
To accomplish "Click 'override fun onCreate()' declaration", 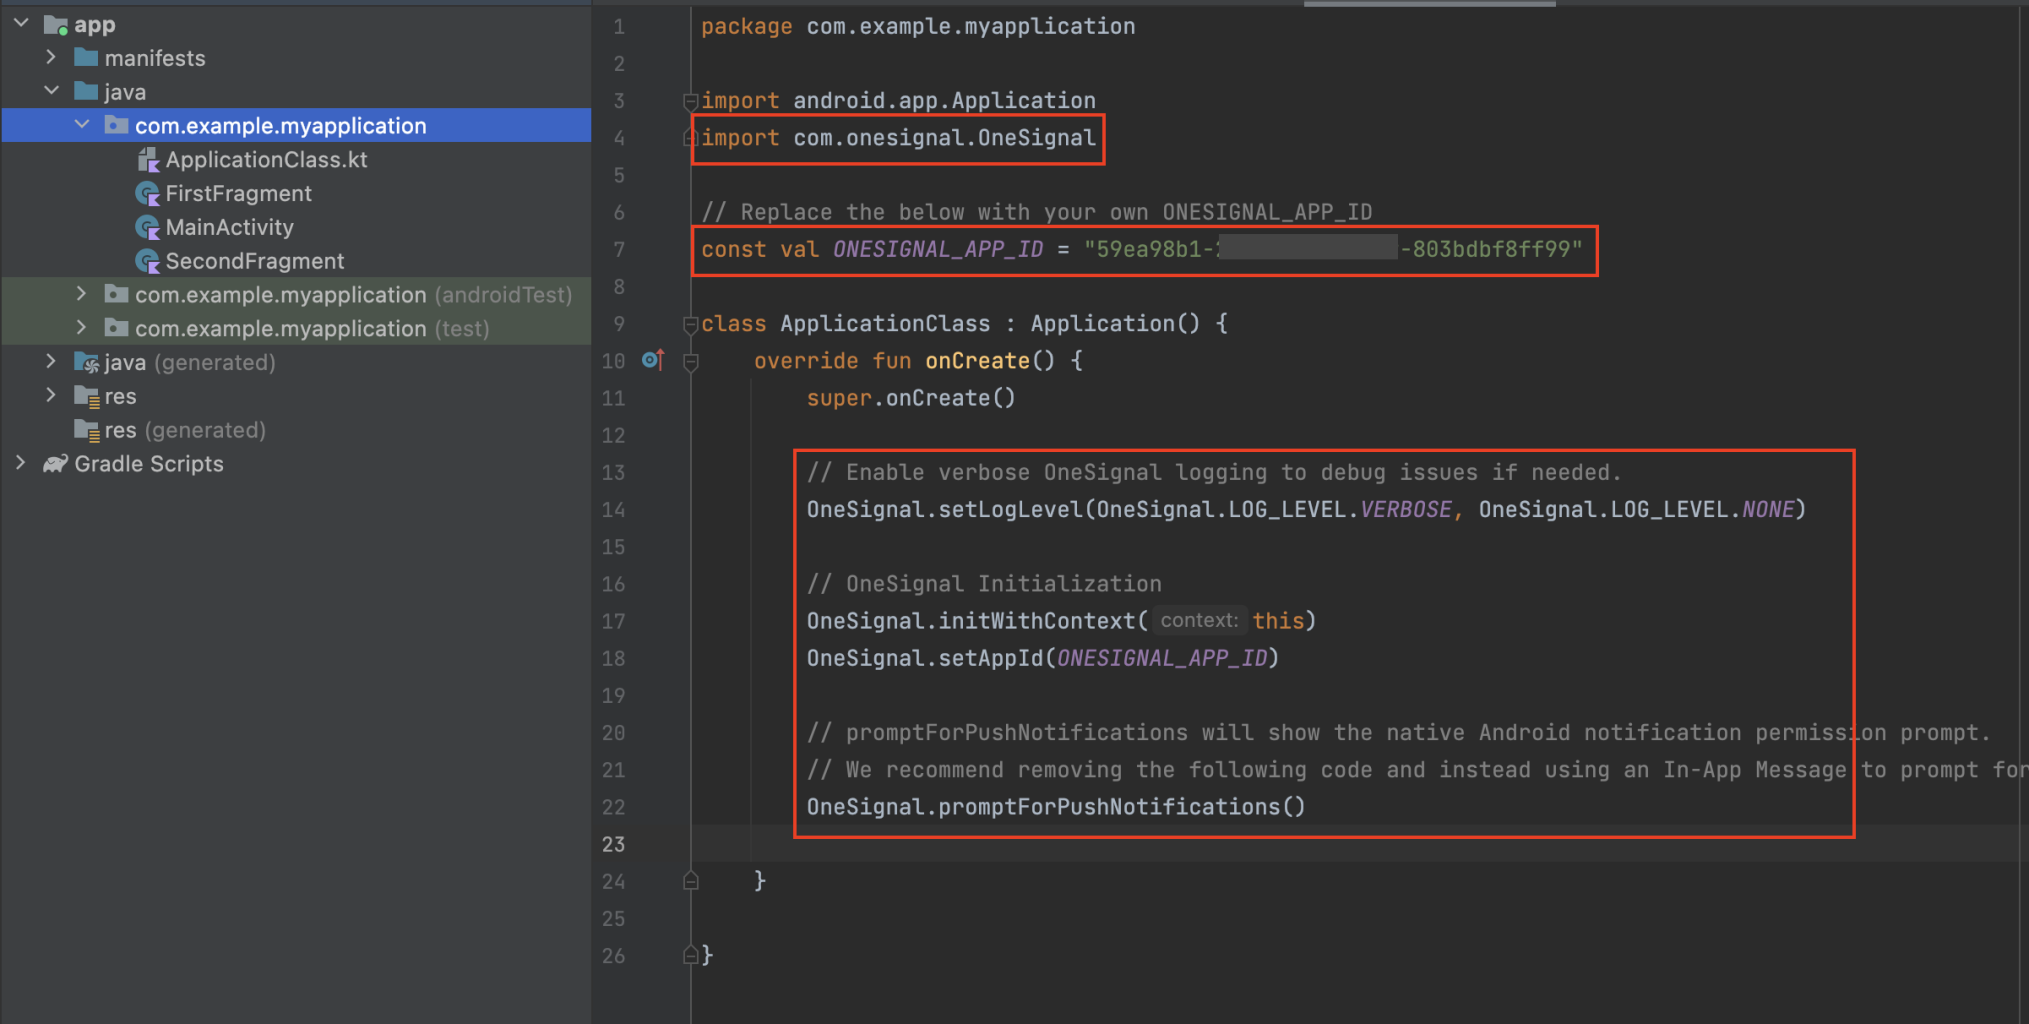I will pyautogui.click(x=904, y=360).
